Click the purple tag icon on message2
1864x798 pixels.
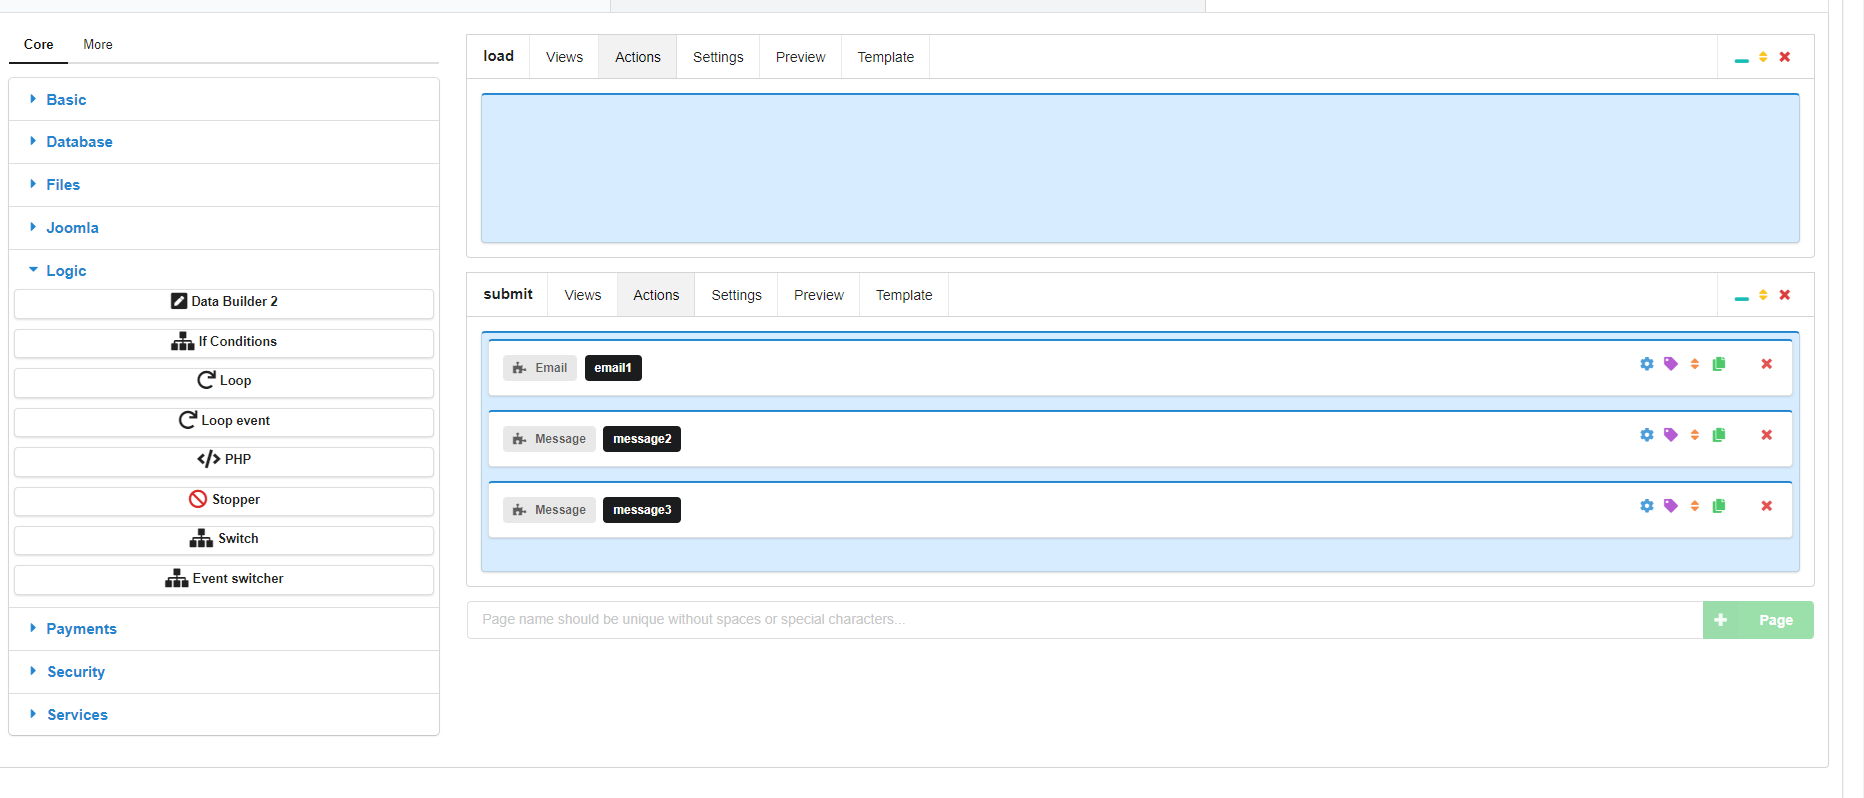click(1670, 435)
